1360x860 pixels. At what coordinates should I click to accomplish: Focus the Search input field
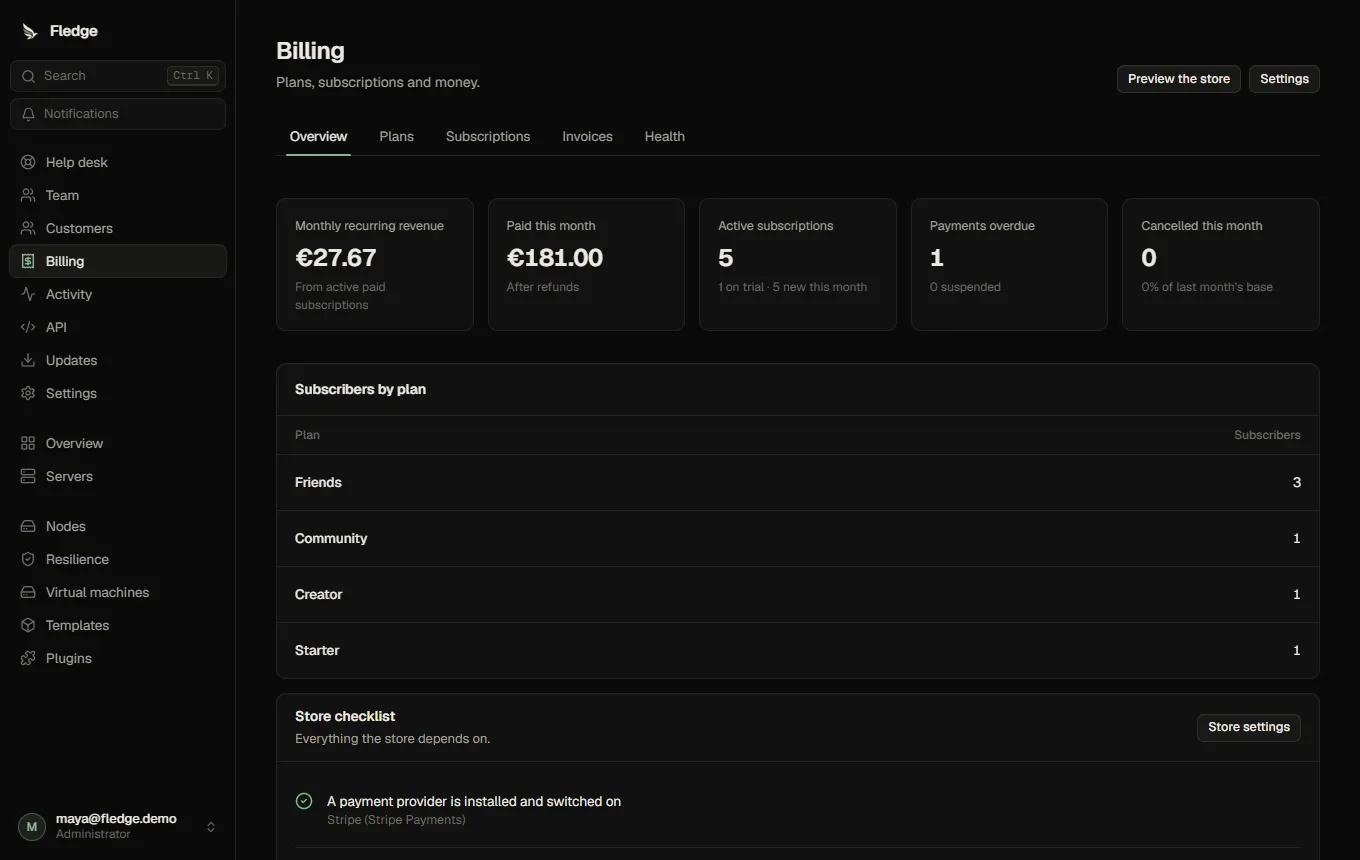coord(118,76)
